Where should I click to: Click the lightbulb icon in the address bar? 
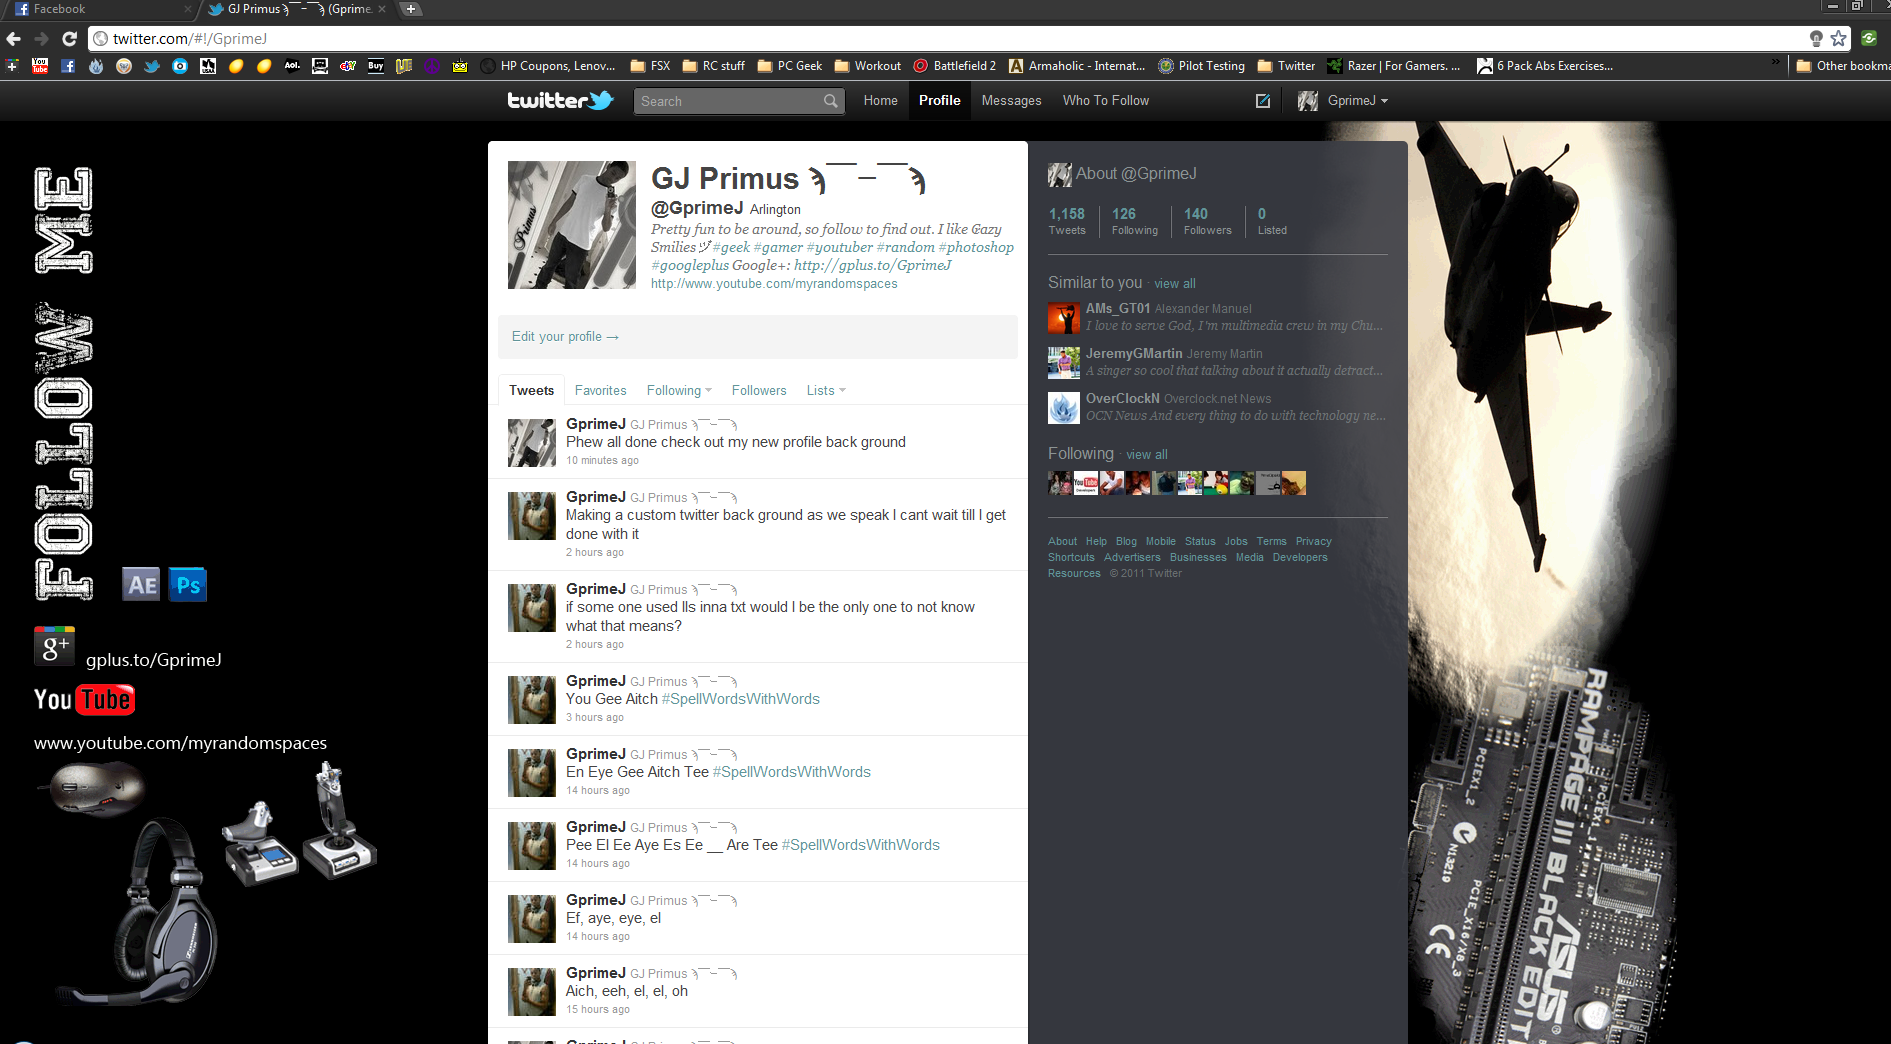click(x=1816, y=39)
